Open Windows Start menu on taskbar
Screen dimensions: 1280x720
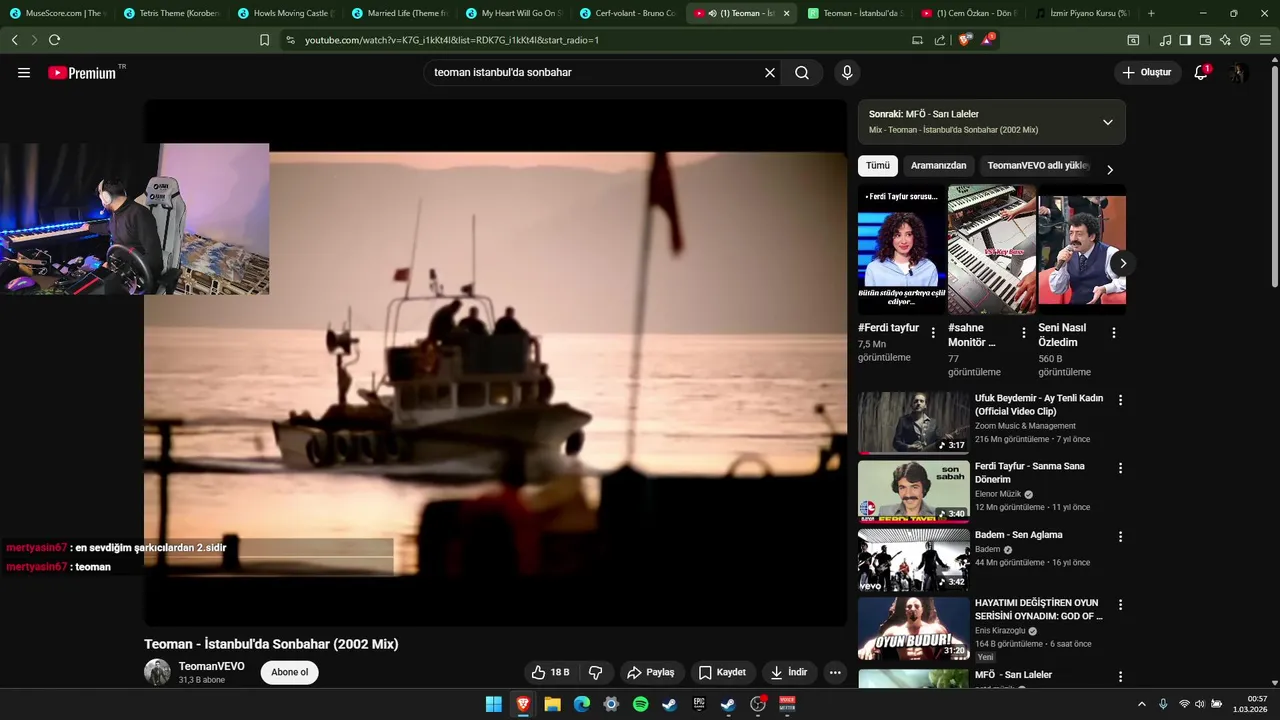pos(493,704)
